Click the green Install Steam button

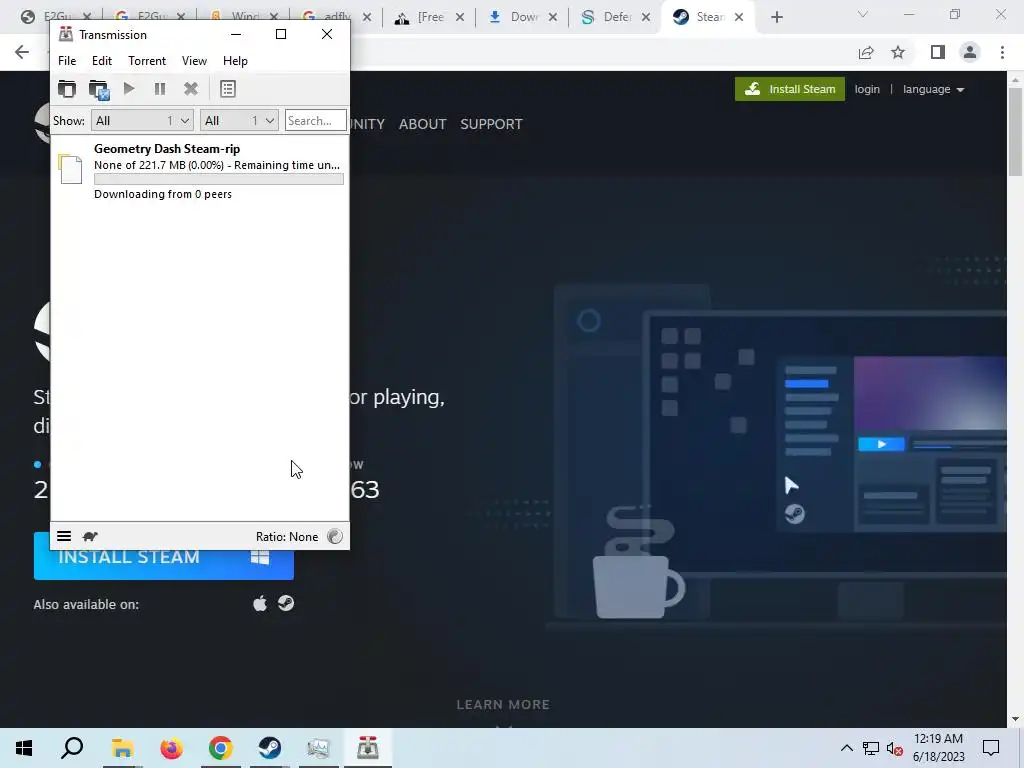coord(790,89)
